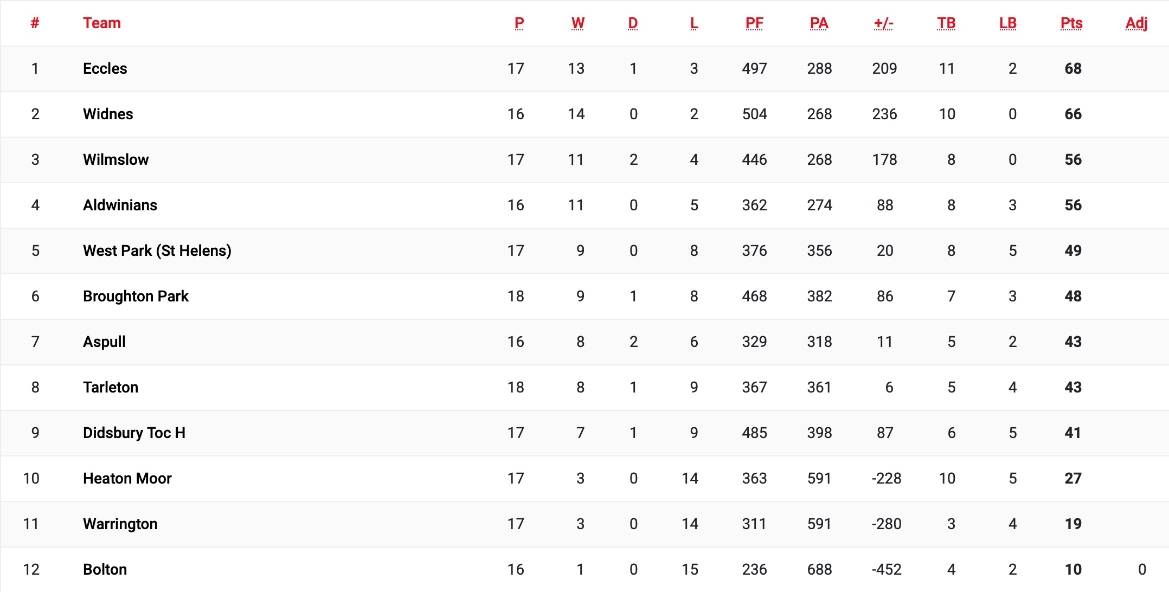Click on Aldwinians in the table
Image resolution: width=1169 pixels, height=592 pixels.
120,205
